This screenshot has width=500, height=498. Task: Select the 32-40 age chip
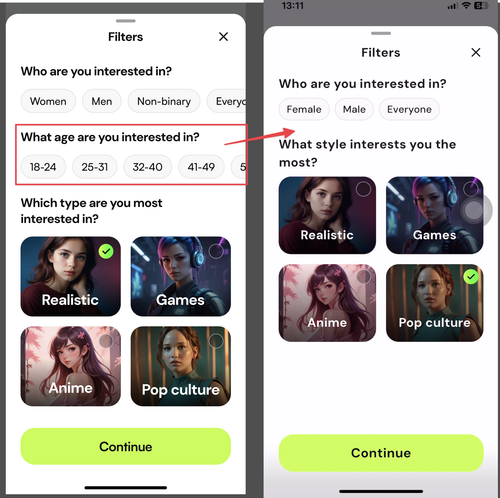pyautogui.click(x=148, y=167)
